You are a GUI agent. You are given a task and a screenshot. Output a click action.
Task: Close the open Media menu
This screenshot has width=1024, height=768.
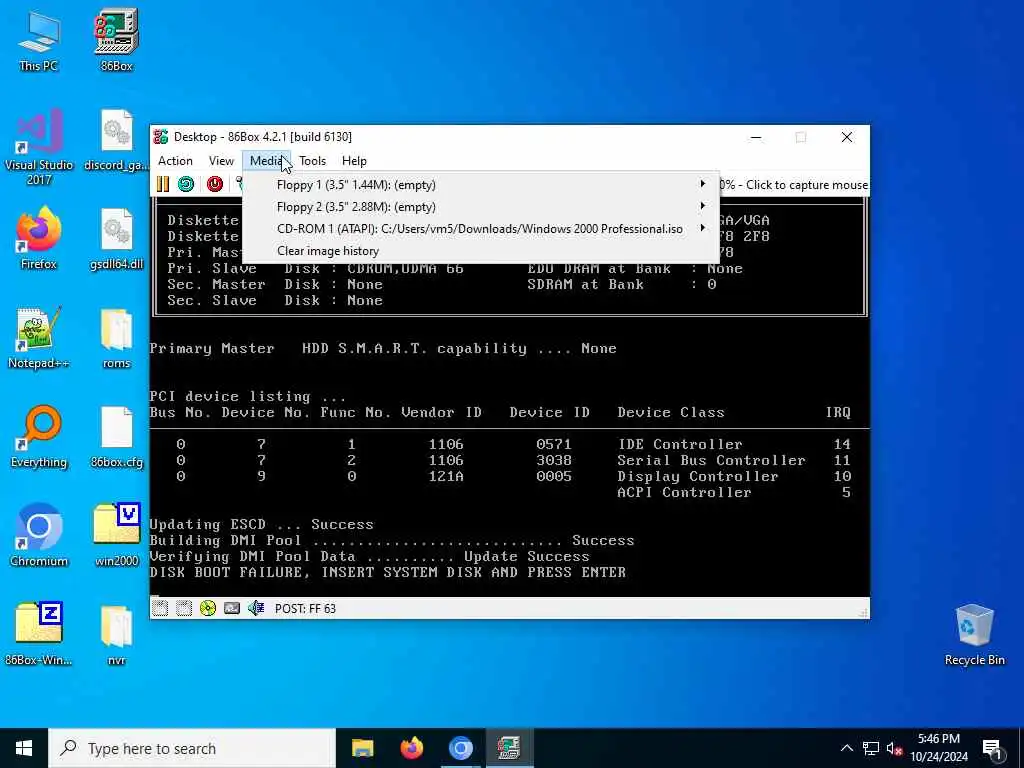[x=266, y=161]
